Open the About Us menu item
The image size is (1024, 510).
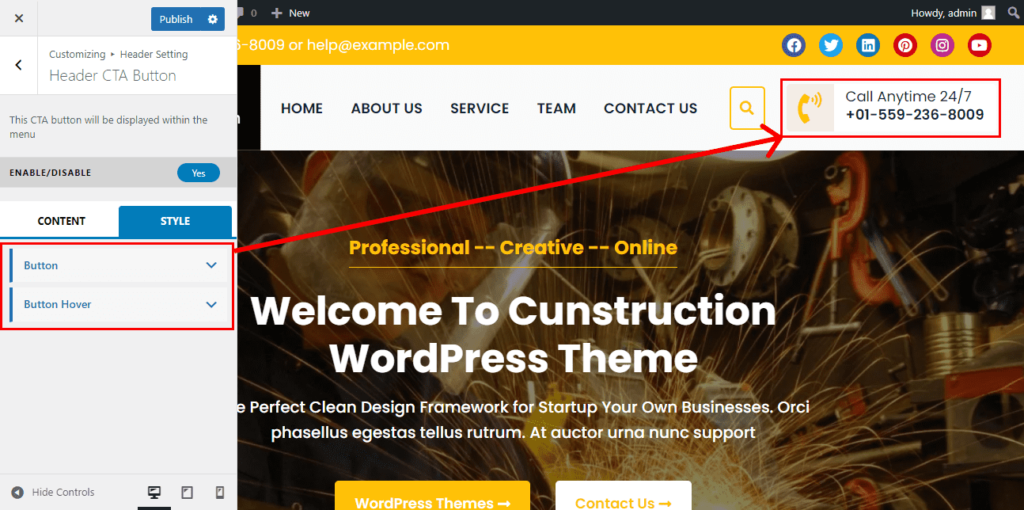coord(387,108)
